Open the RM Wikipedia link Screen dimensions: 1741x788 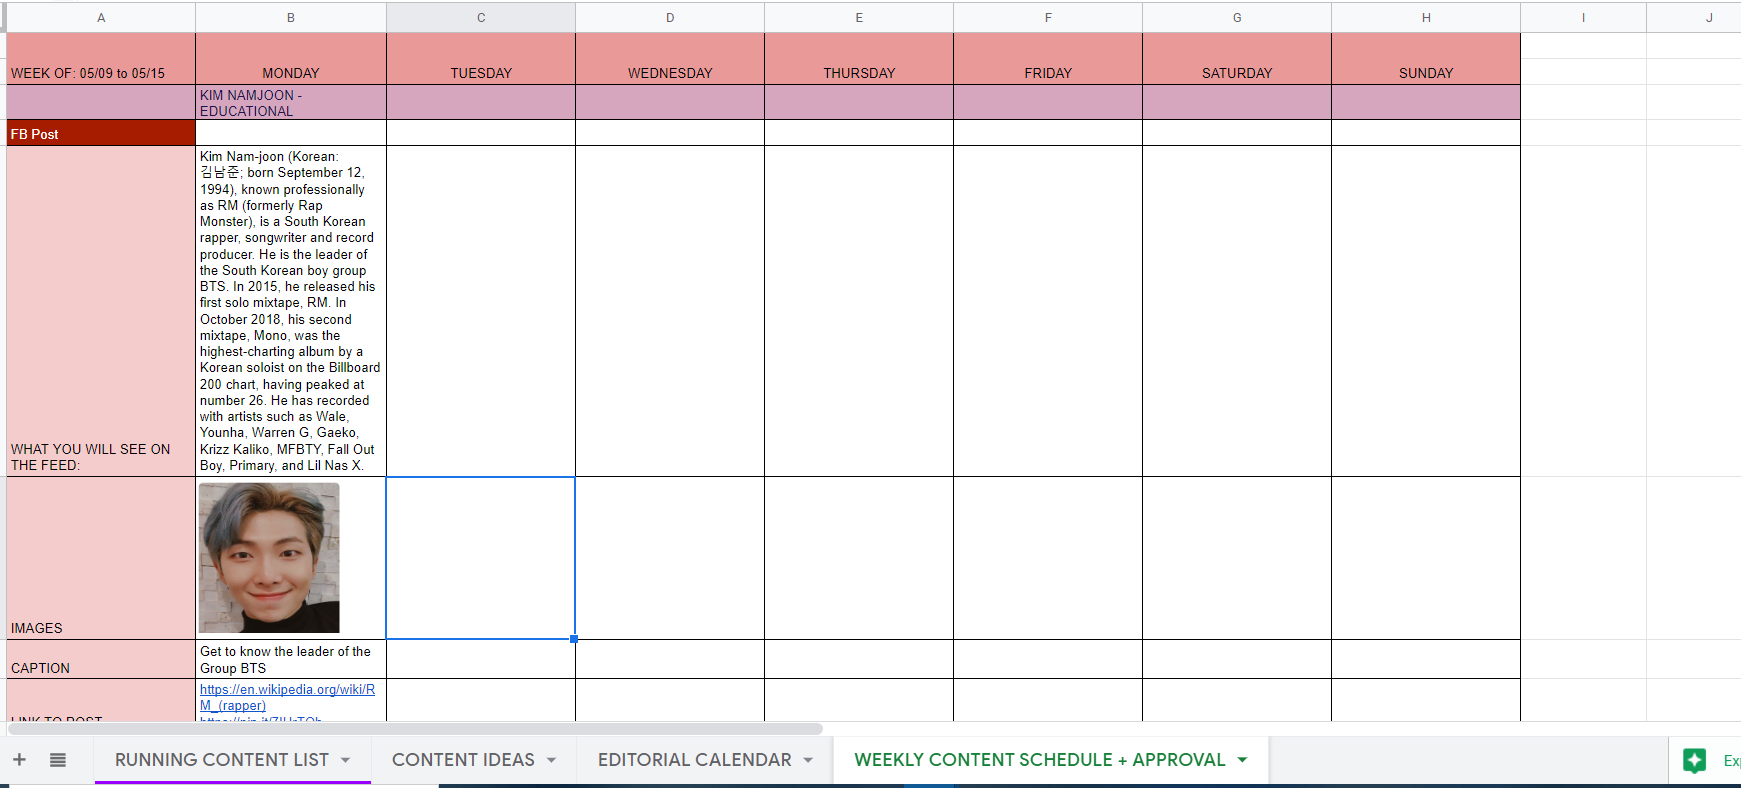pos(287,697)
